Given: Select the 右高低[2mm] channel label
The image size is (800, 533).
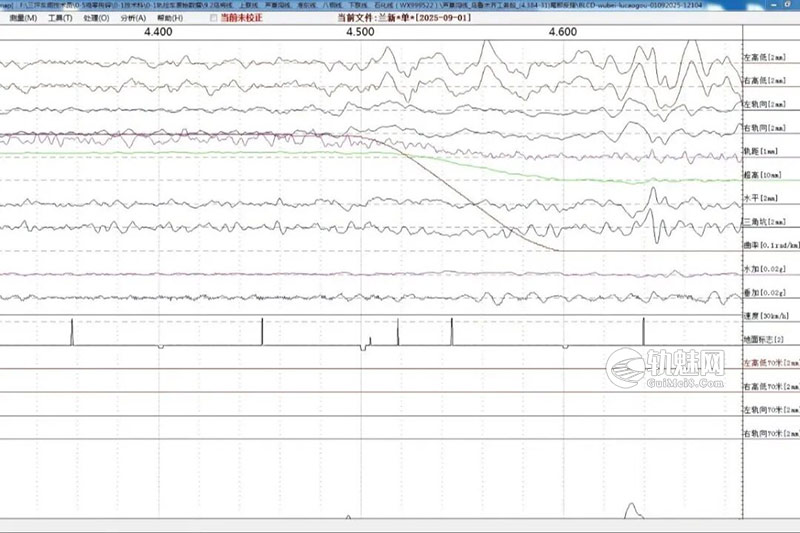Looking at the screenshot, I should 766,81.
